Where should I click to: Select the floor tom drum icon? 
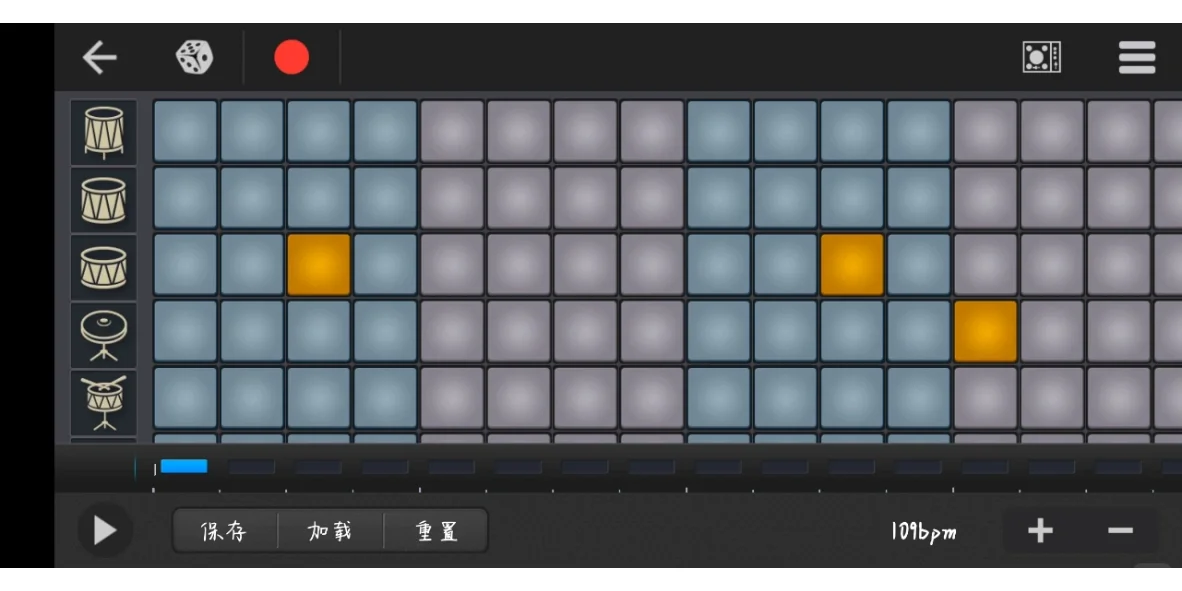point(104,133)
